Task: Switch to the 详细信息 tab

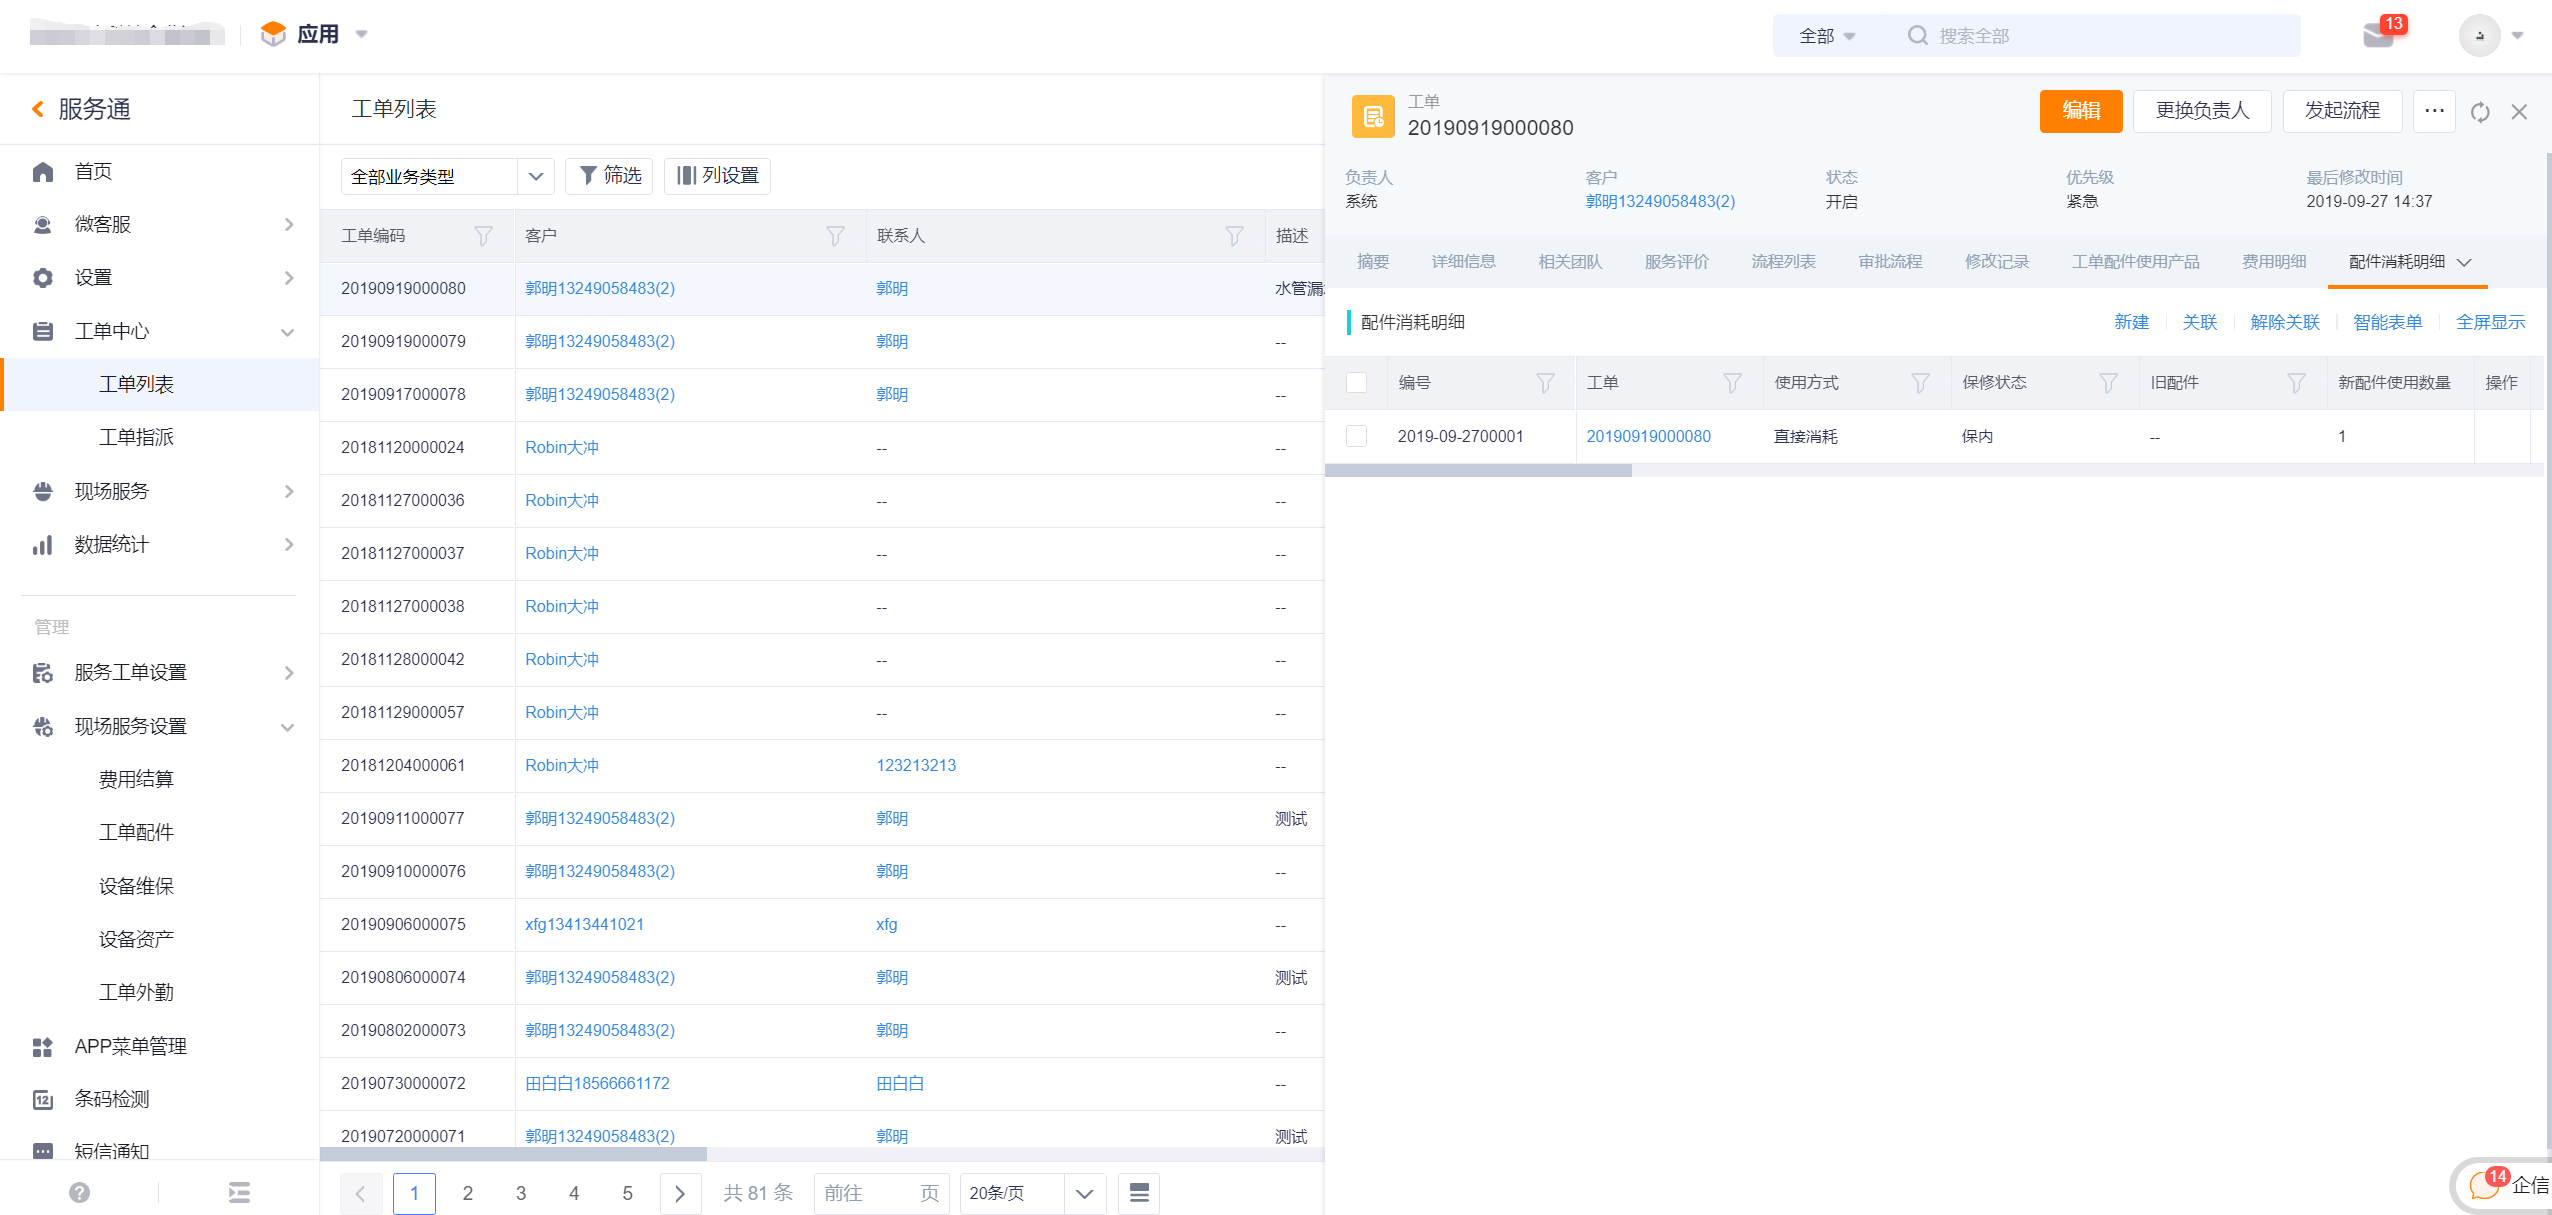Action: (x=1464, y=262)
